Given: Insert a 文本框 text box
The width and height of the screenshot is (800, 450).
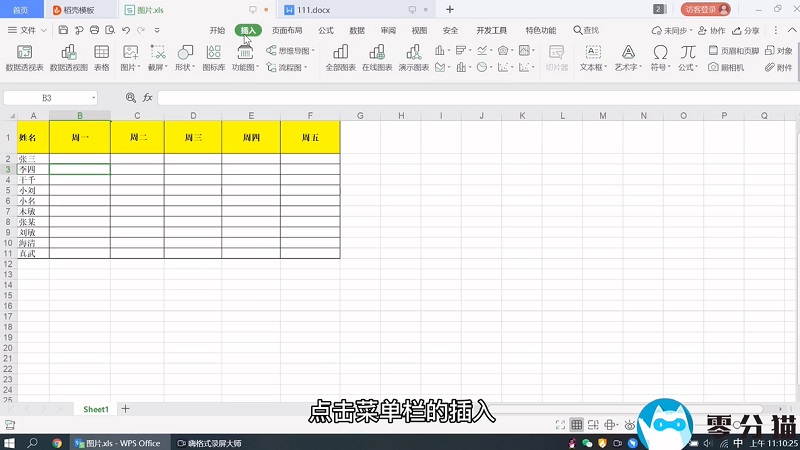Looking at the screenshot, I should pyautogui.click(x=592, y=57).
